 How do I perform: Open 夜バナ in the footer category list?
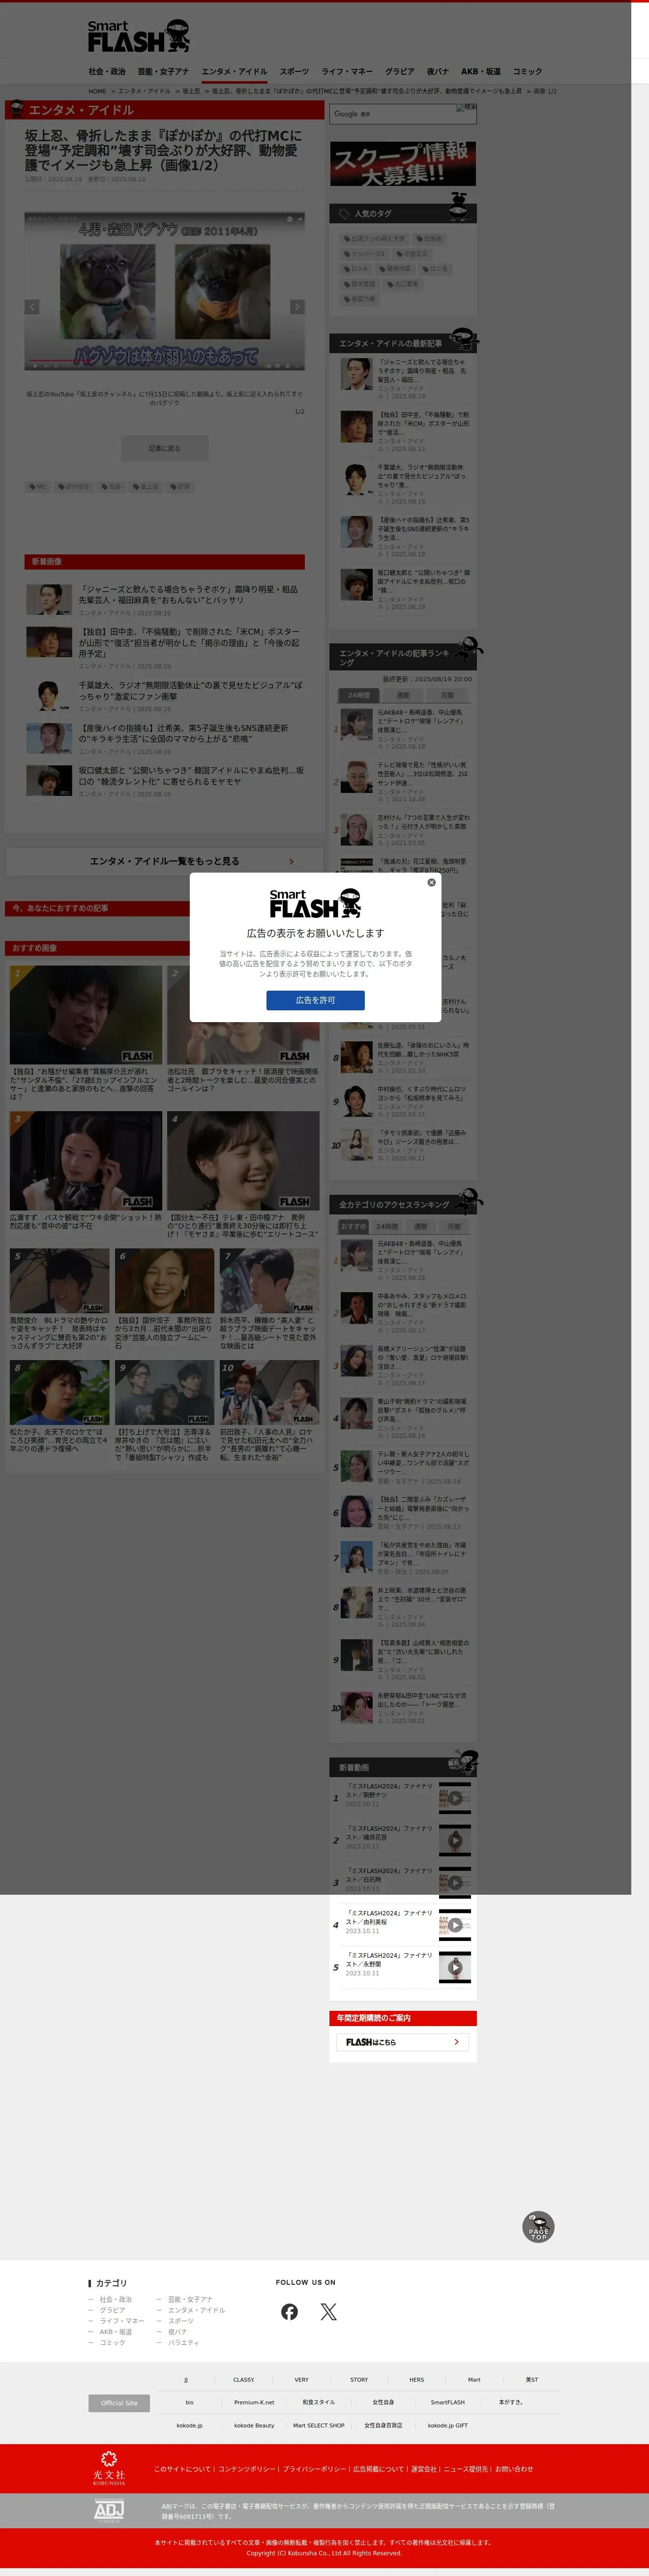[x=178, y=2332]
